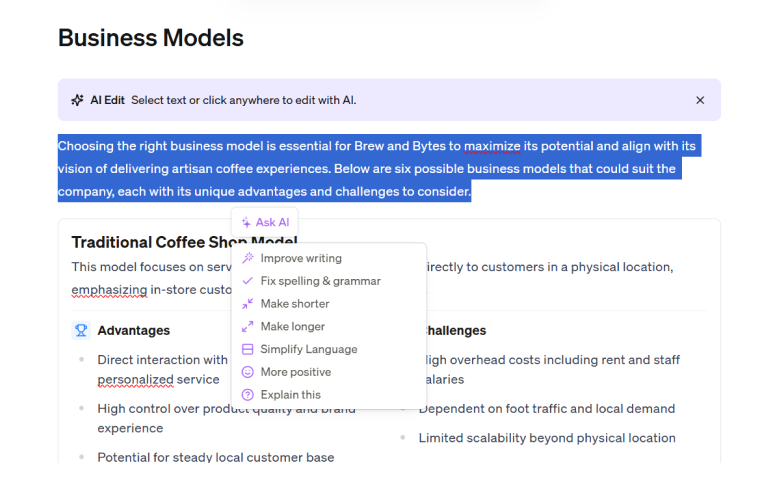Screen dimensions: 773x497
Task: Click the expand arrows icon for Make longer
Action: click(247, 326)
